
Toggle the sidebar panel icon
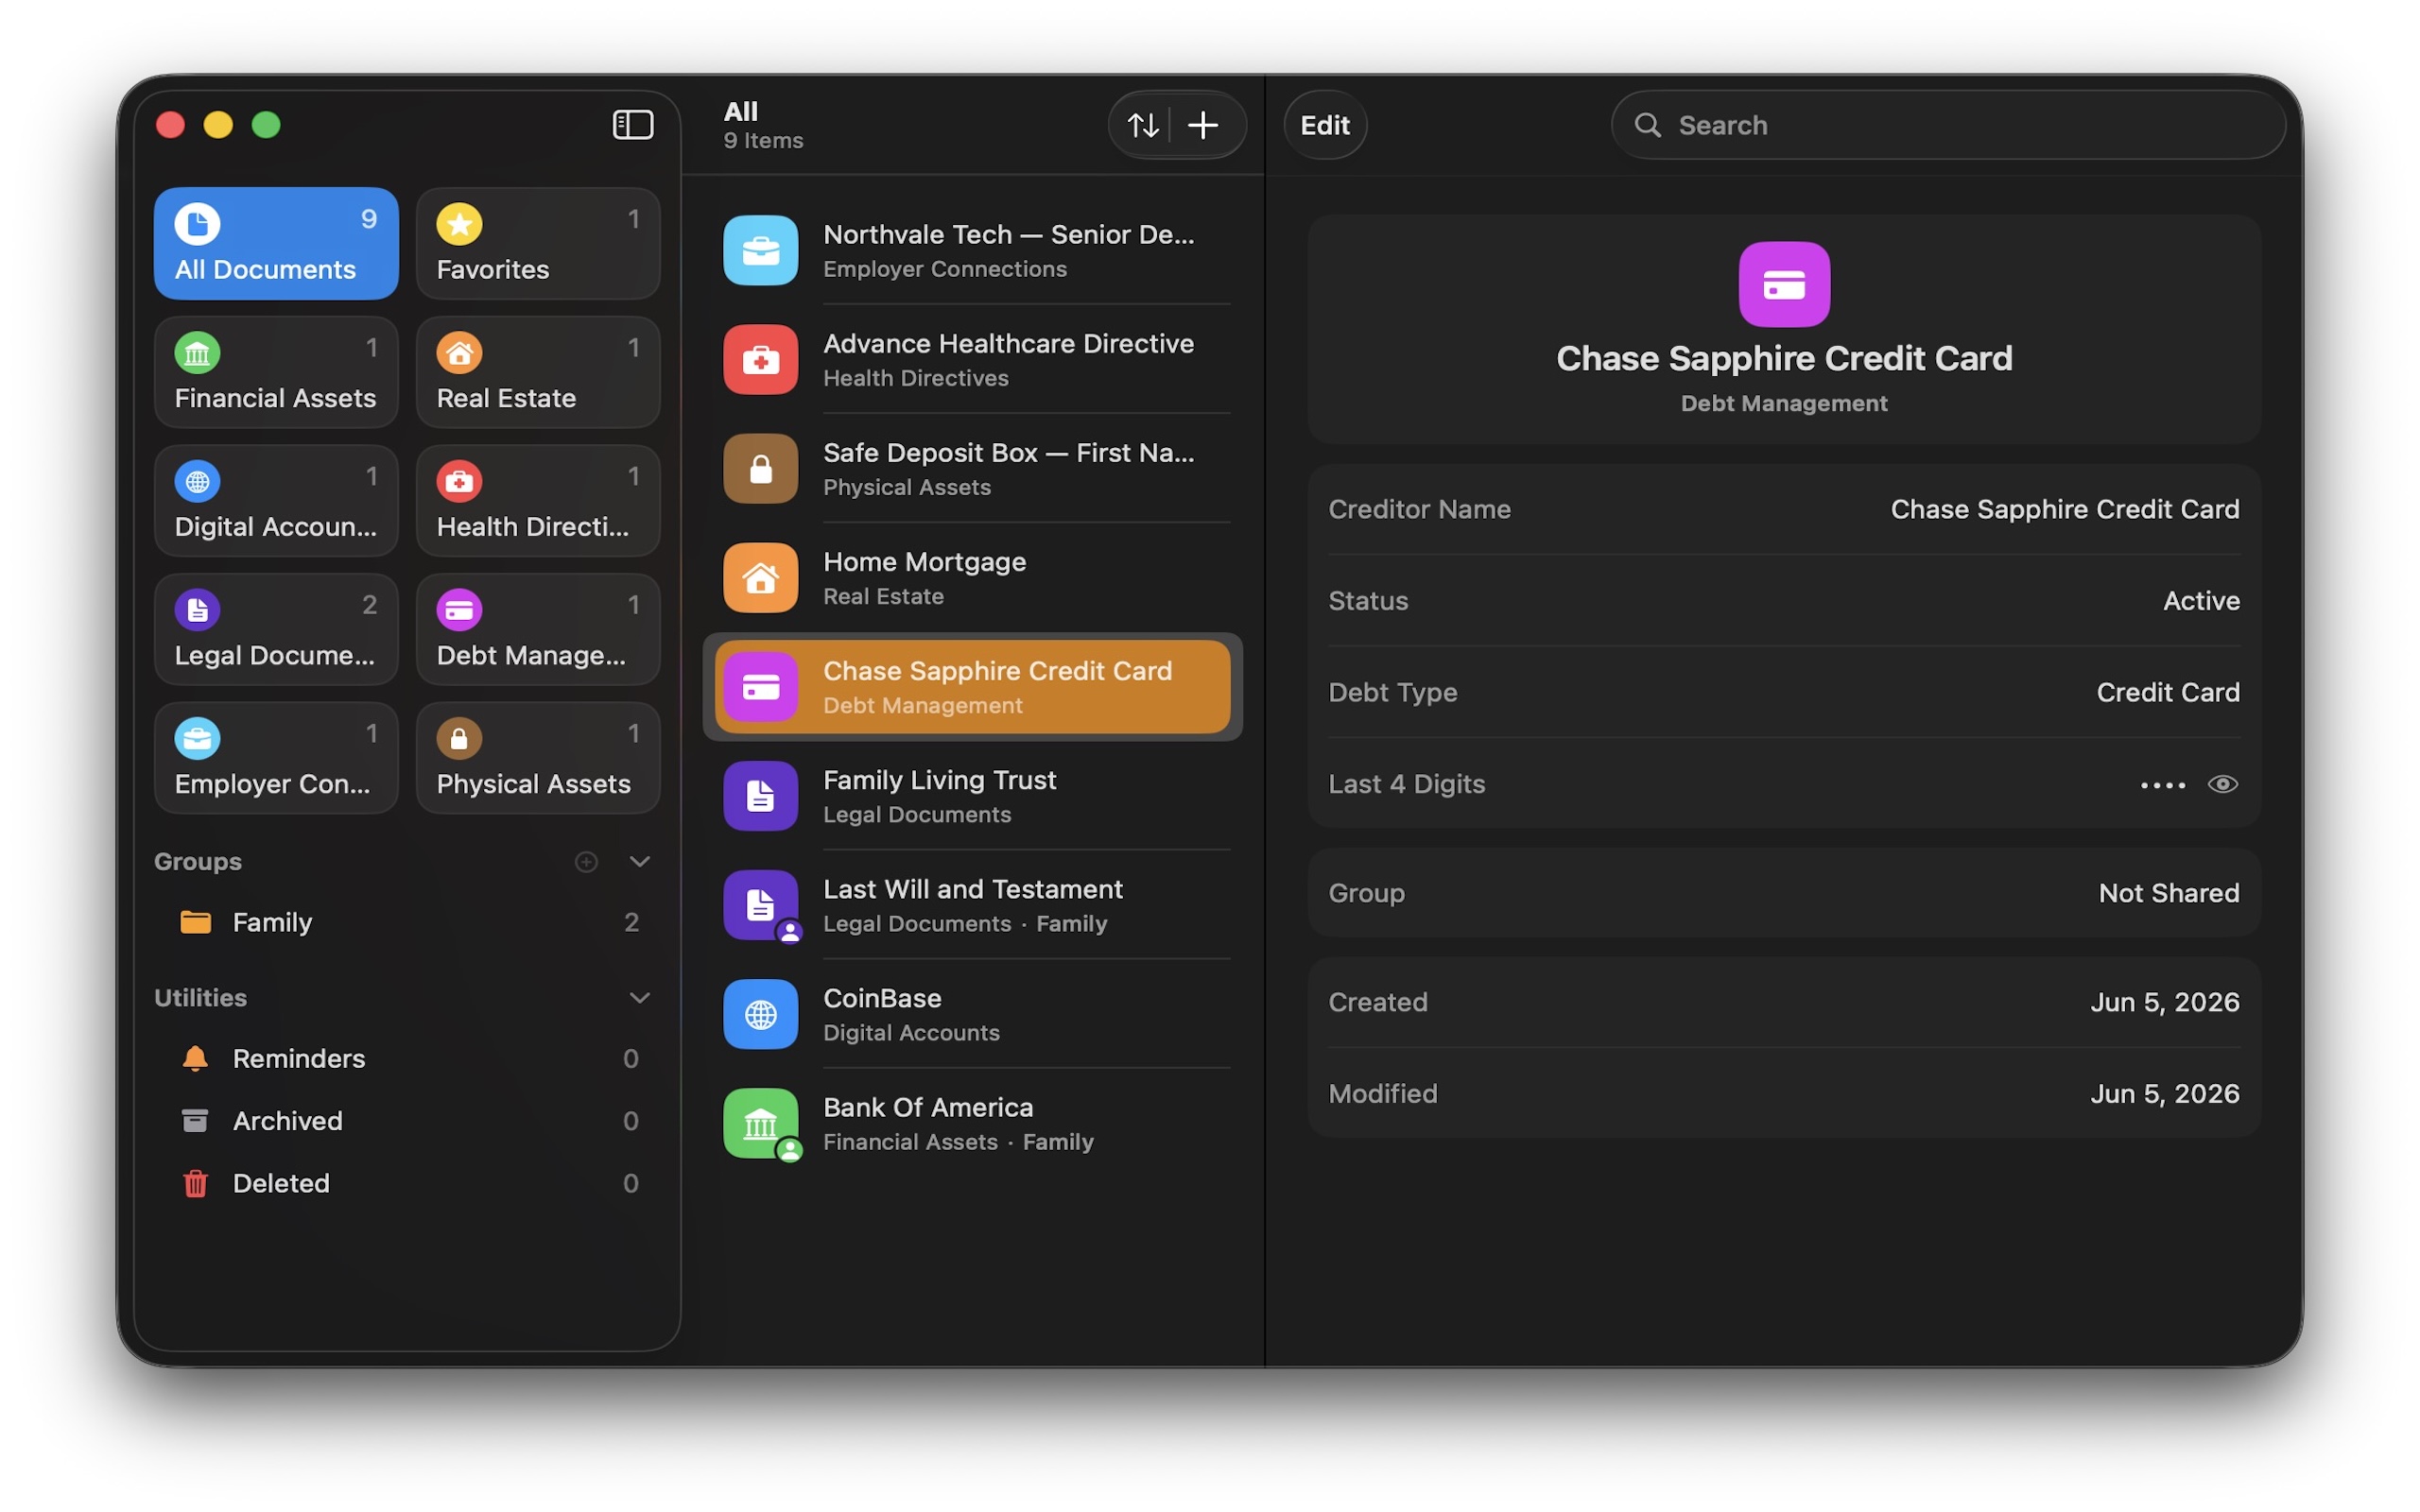632,125
